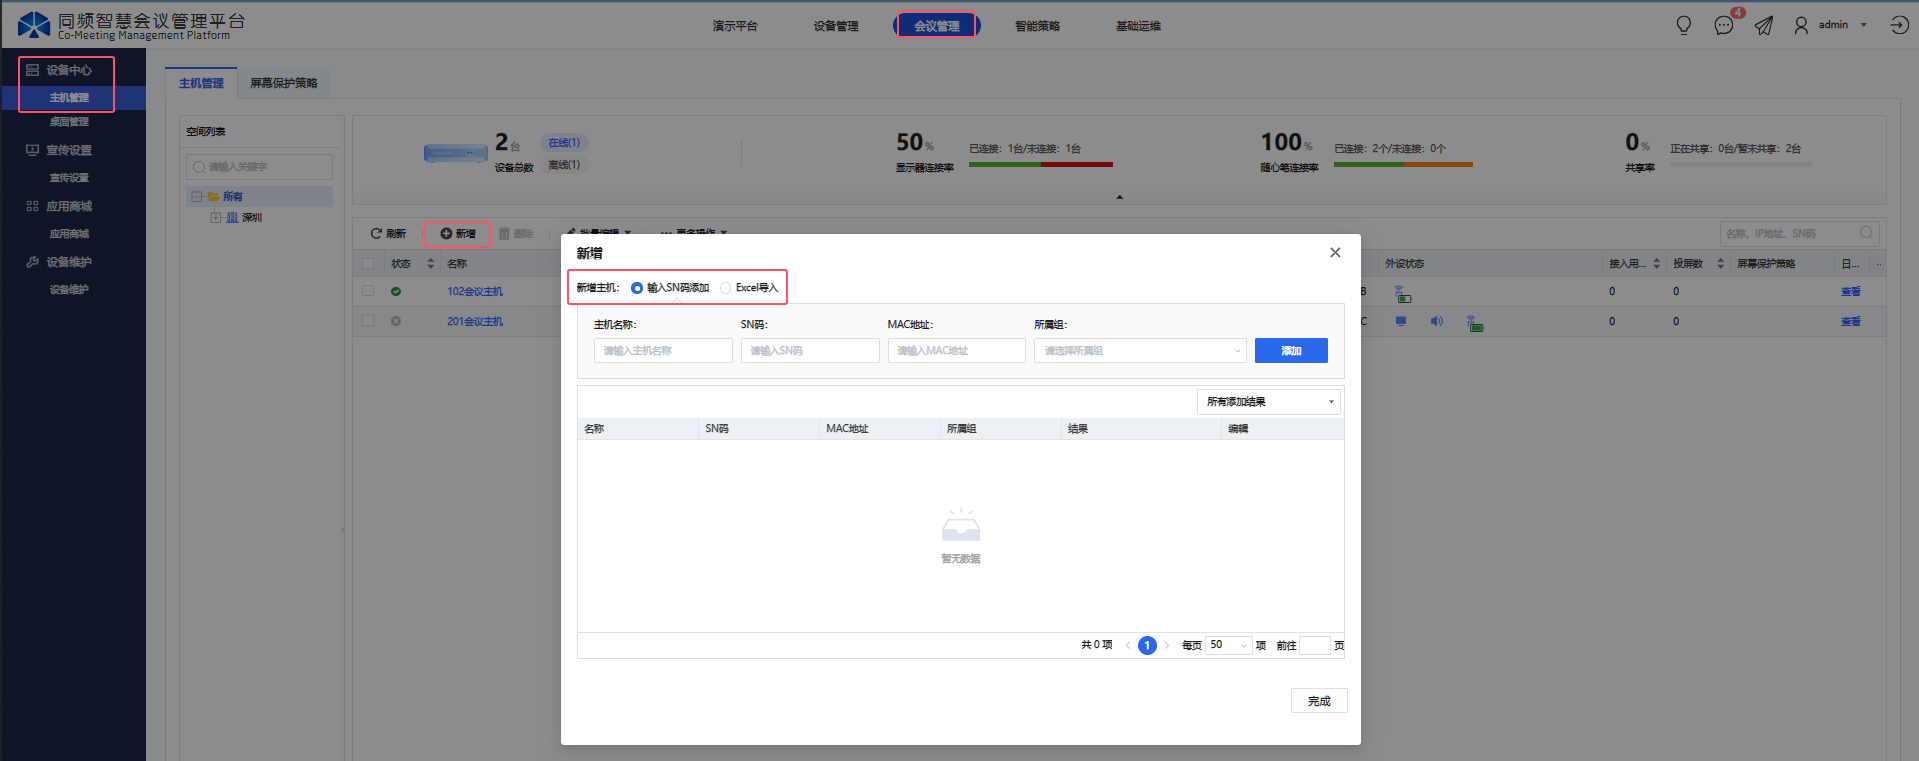The height and width of the screenshot is (761, 1919).
Task: Click the lightbulb tips icon in header
Action: coord(1684,25)
